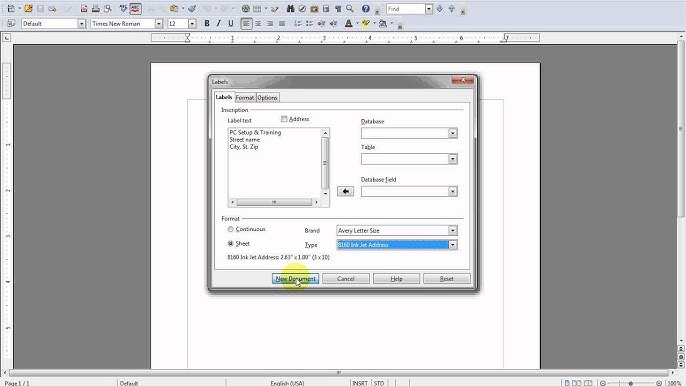Click Find Previous up arrow
The height and width of the screenshot is (386, 686).
tap(452, 8)
